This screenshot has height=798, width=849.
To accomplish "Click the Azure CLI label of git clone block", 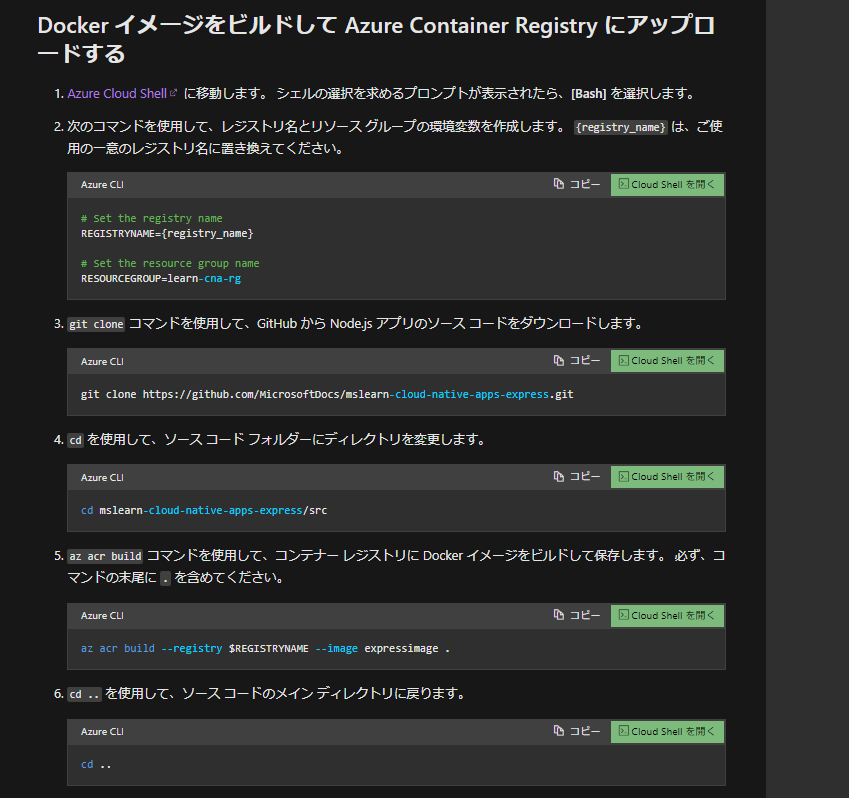I will click(x=102, y=362).
